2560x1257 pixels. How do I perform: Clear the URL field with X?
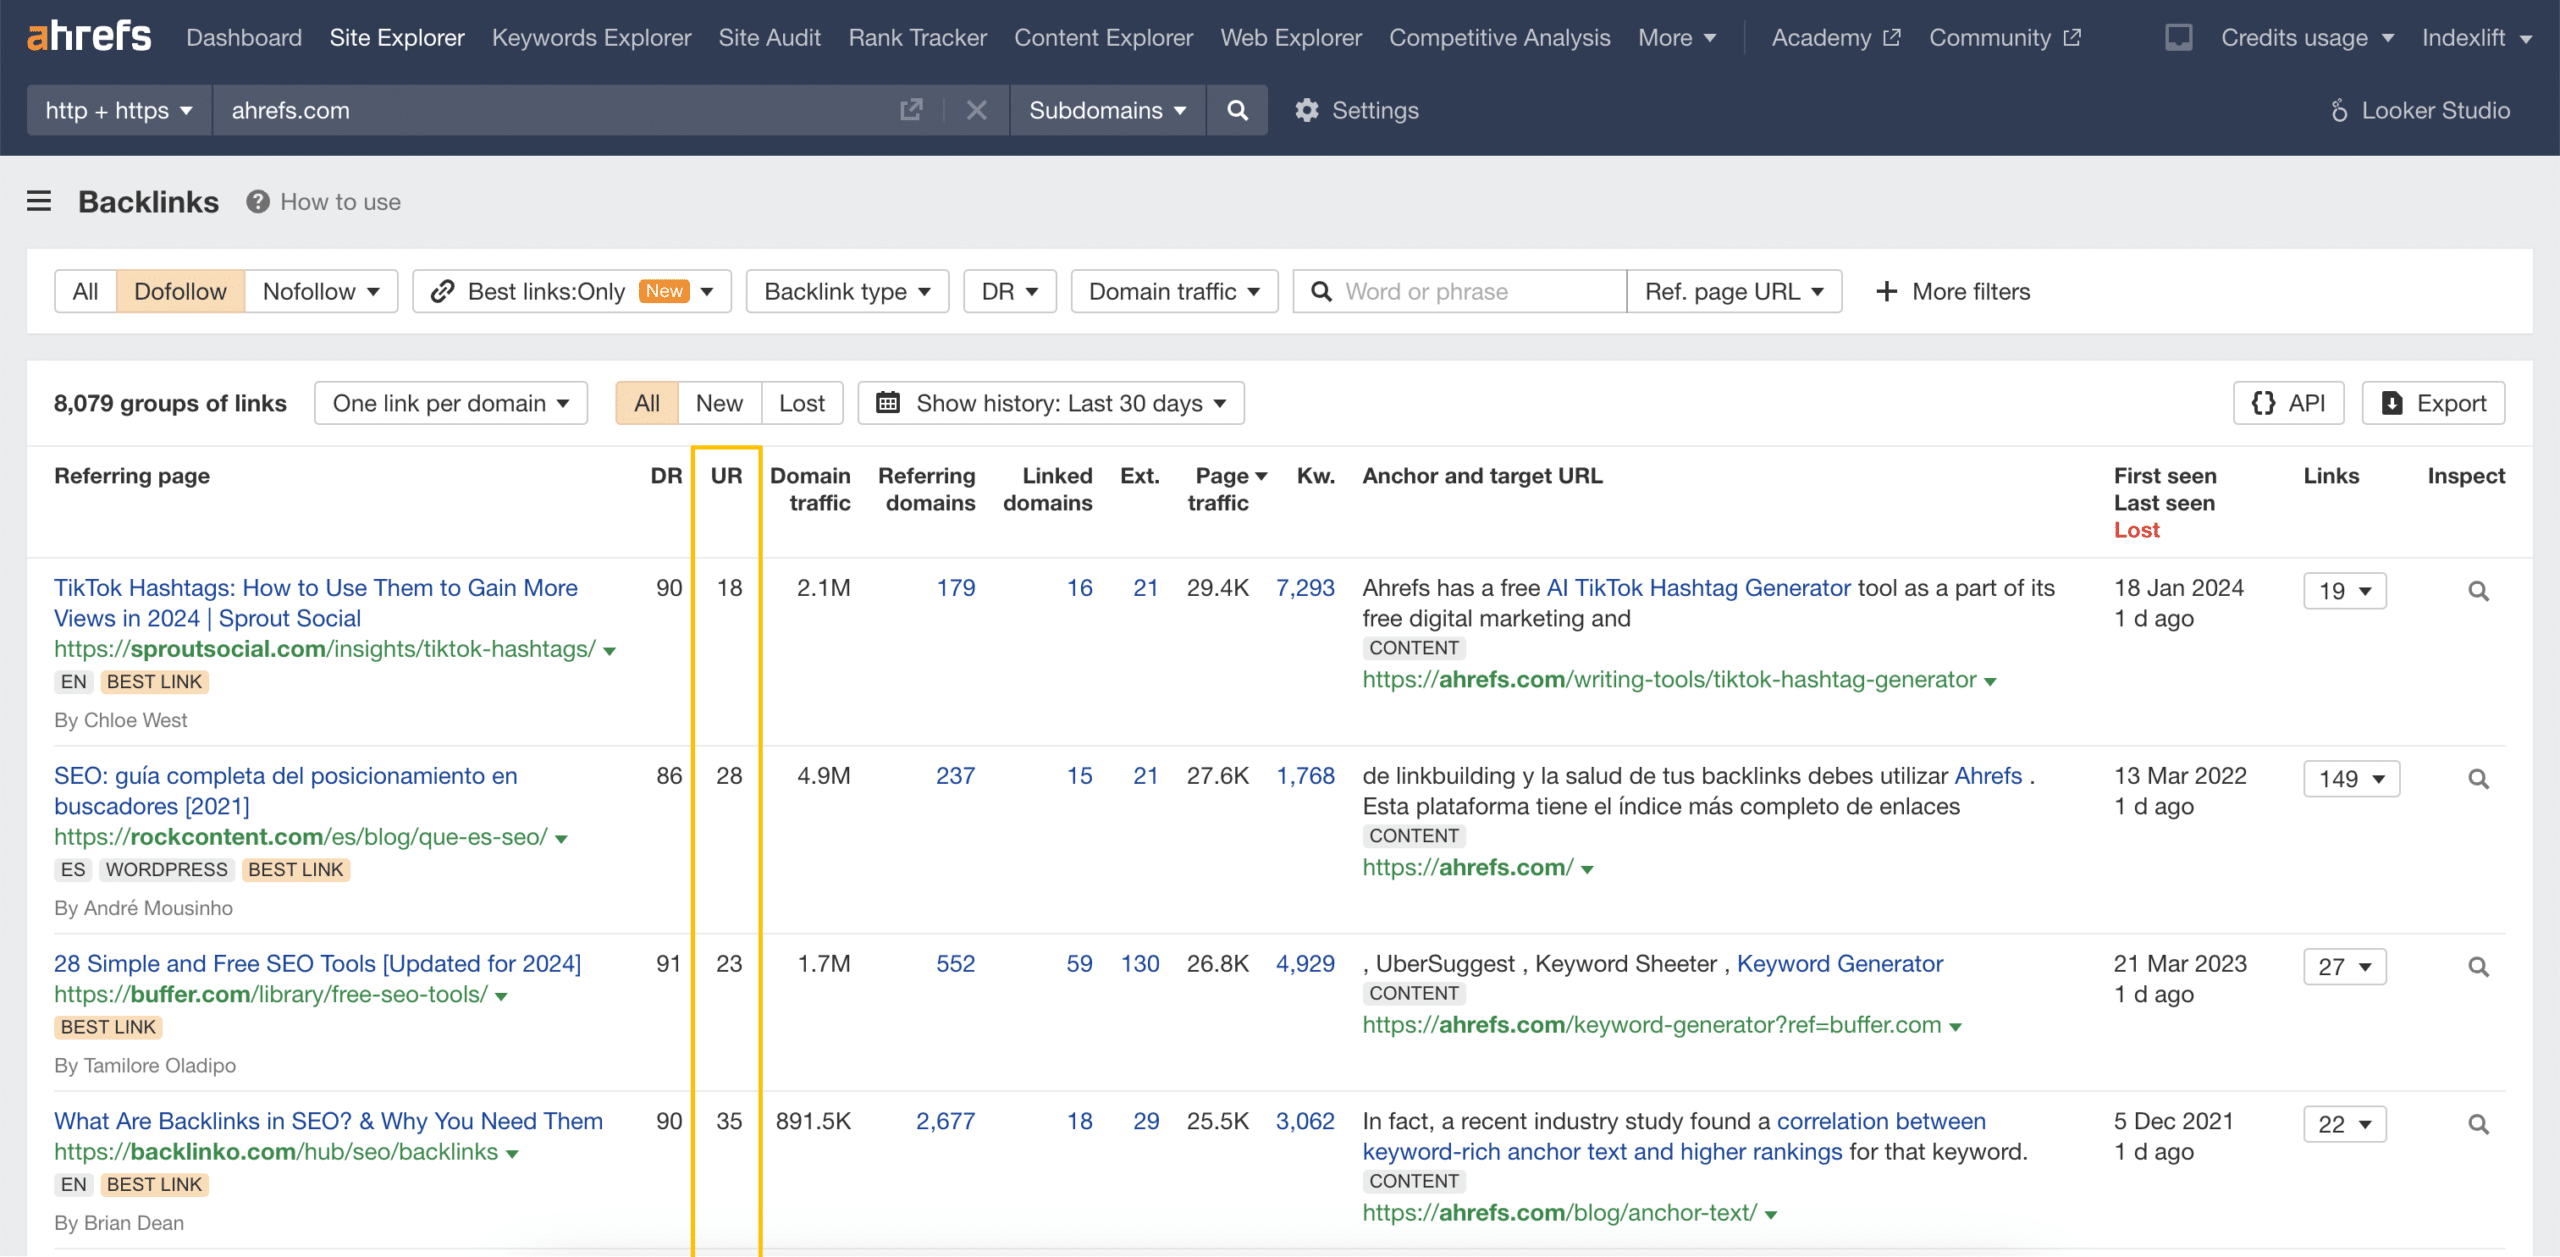pyautogui.click(x=977, y=110)
